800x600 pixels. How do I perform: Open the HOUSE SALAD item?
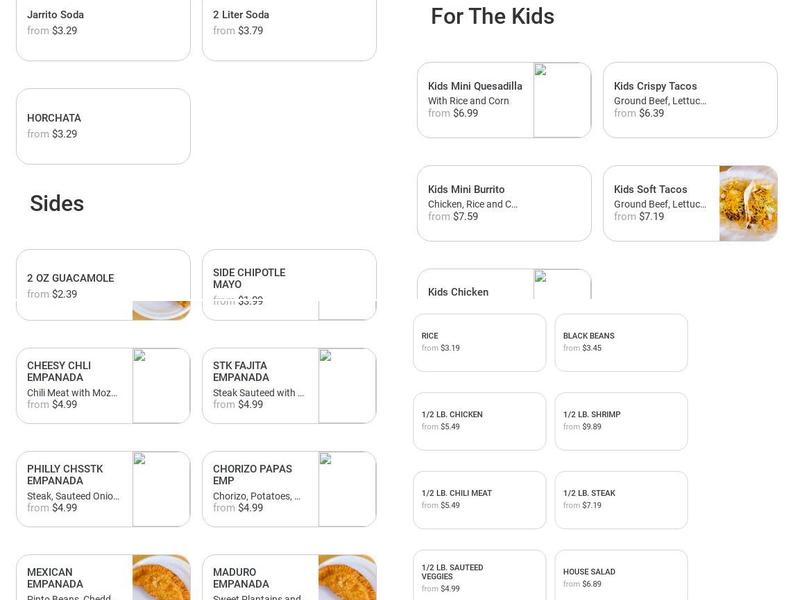[621, 577]
